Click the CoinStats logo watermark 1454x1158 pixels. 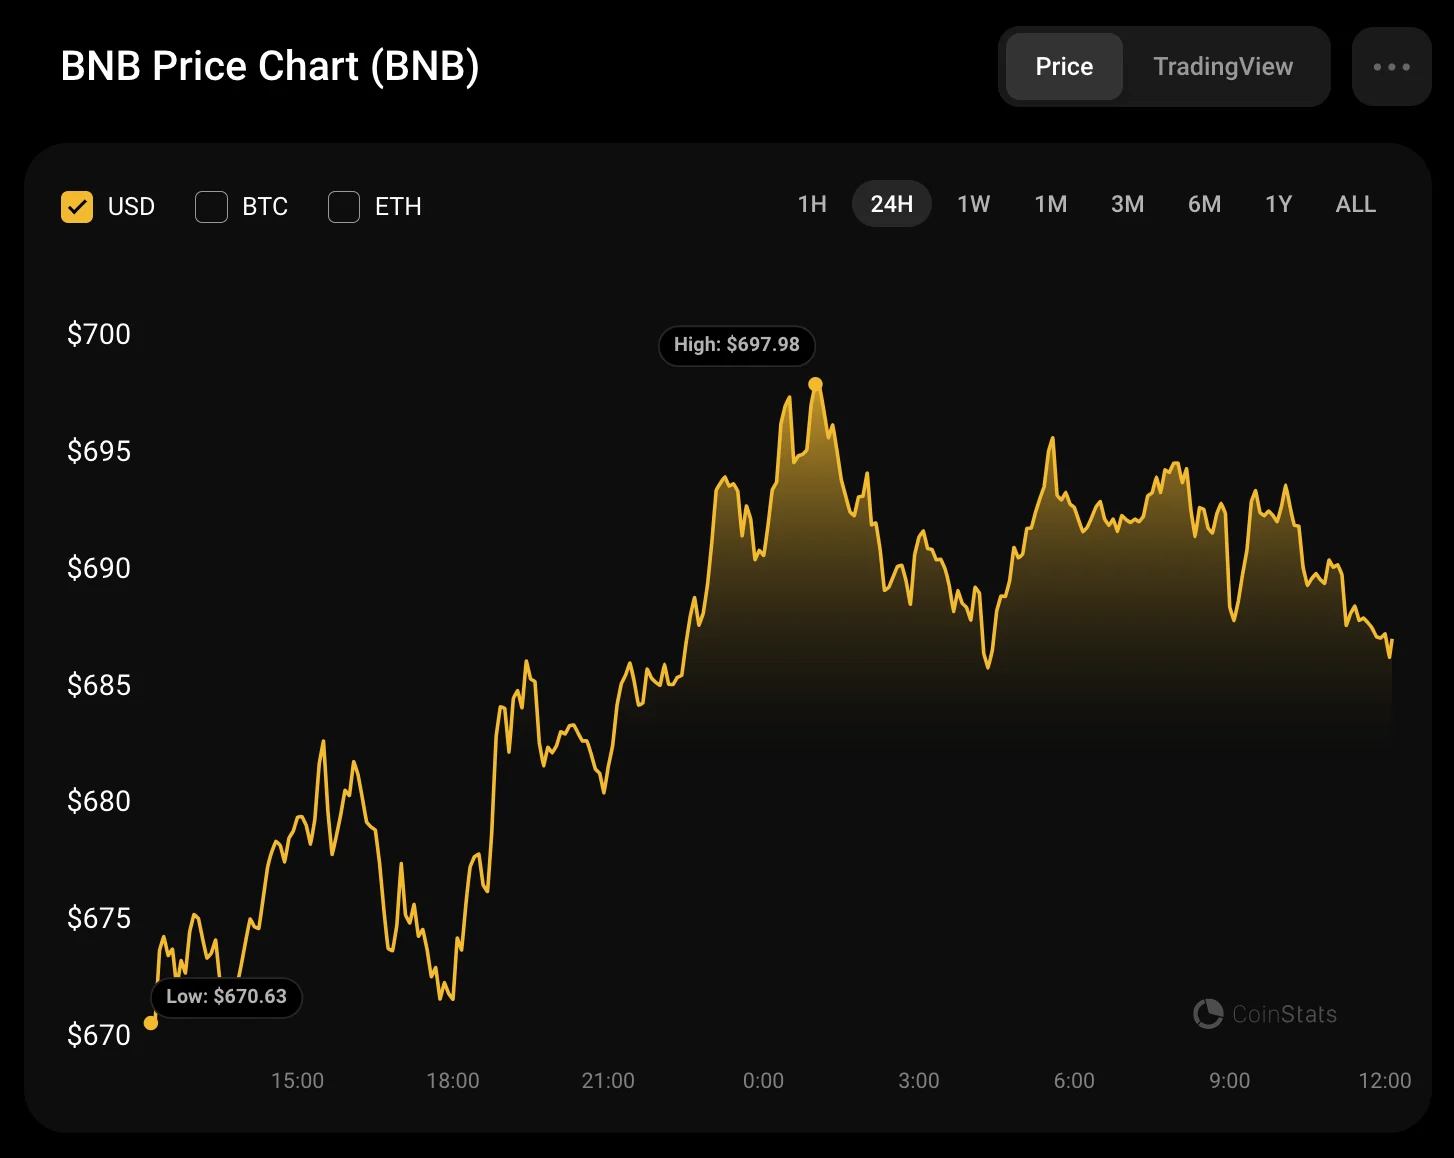point(1265,1014)
